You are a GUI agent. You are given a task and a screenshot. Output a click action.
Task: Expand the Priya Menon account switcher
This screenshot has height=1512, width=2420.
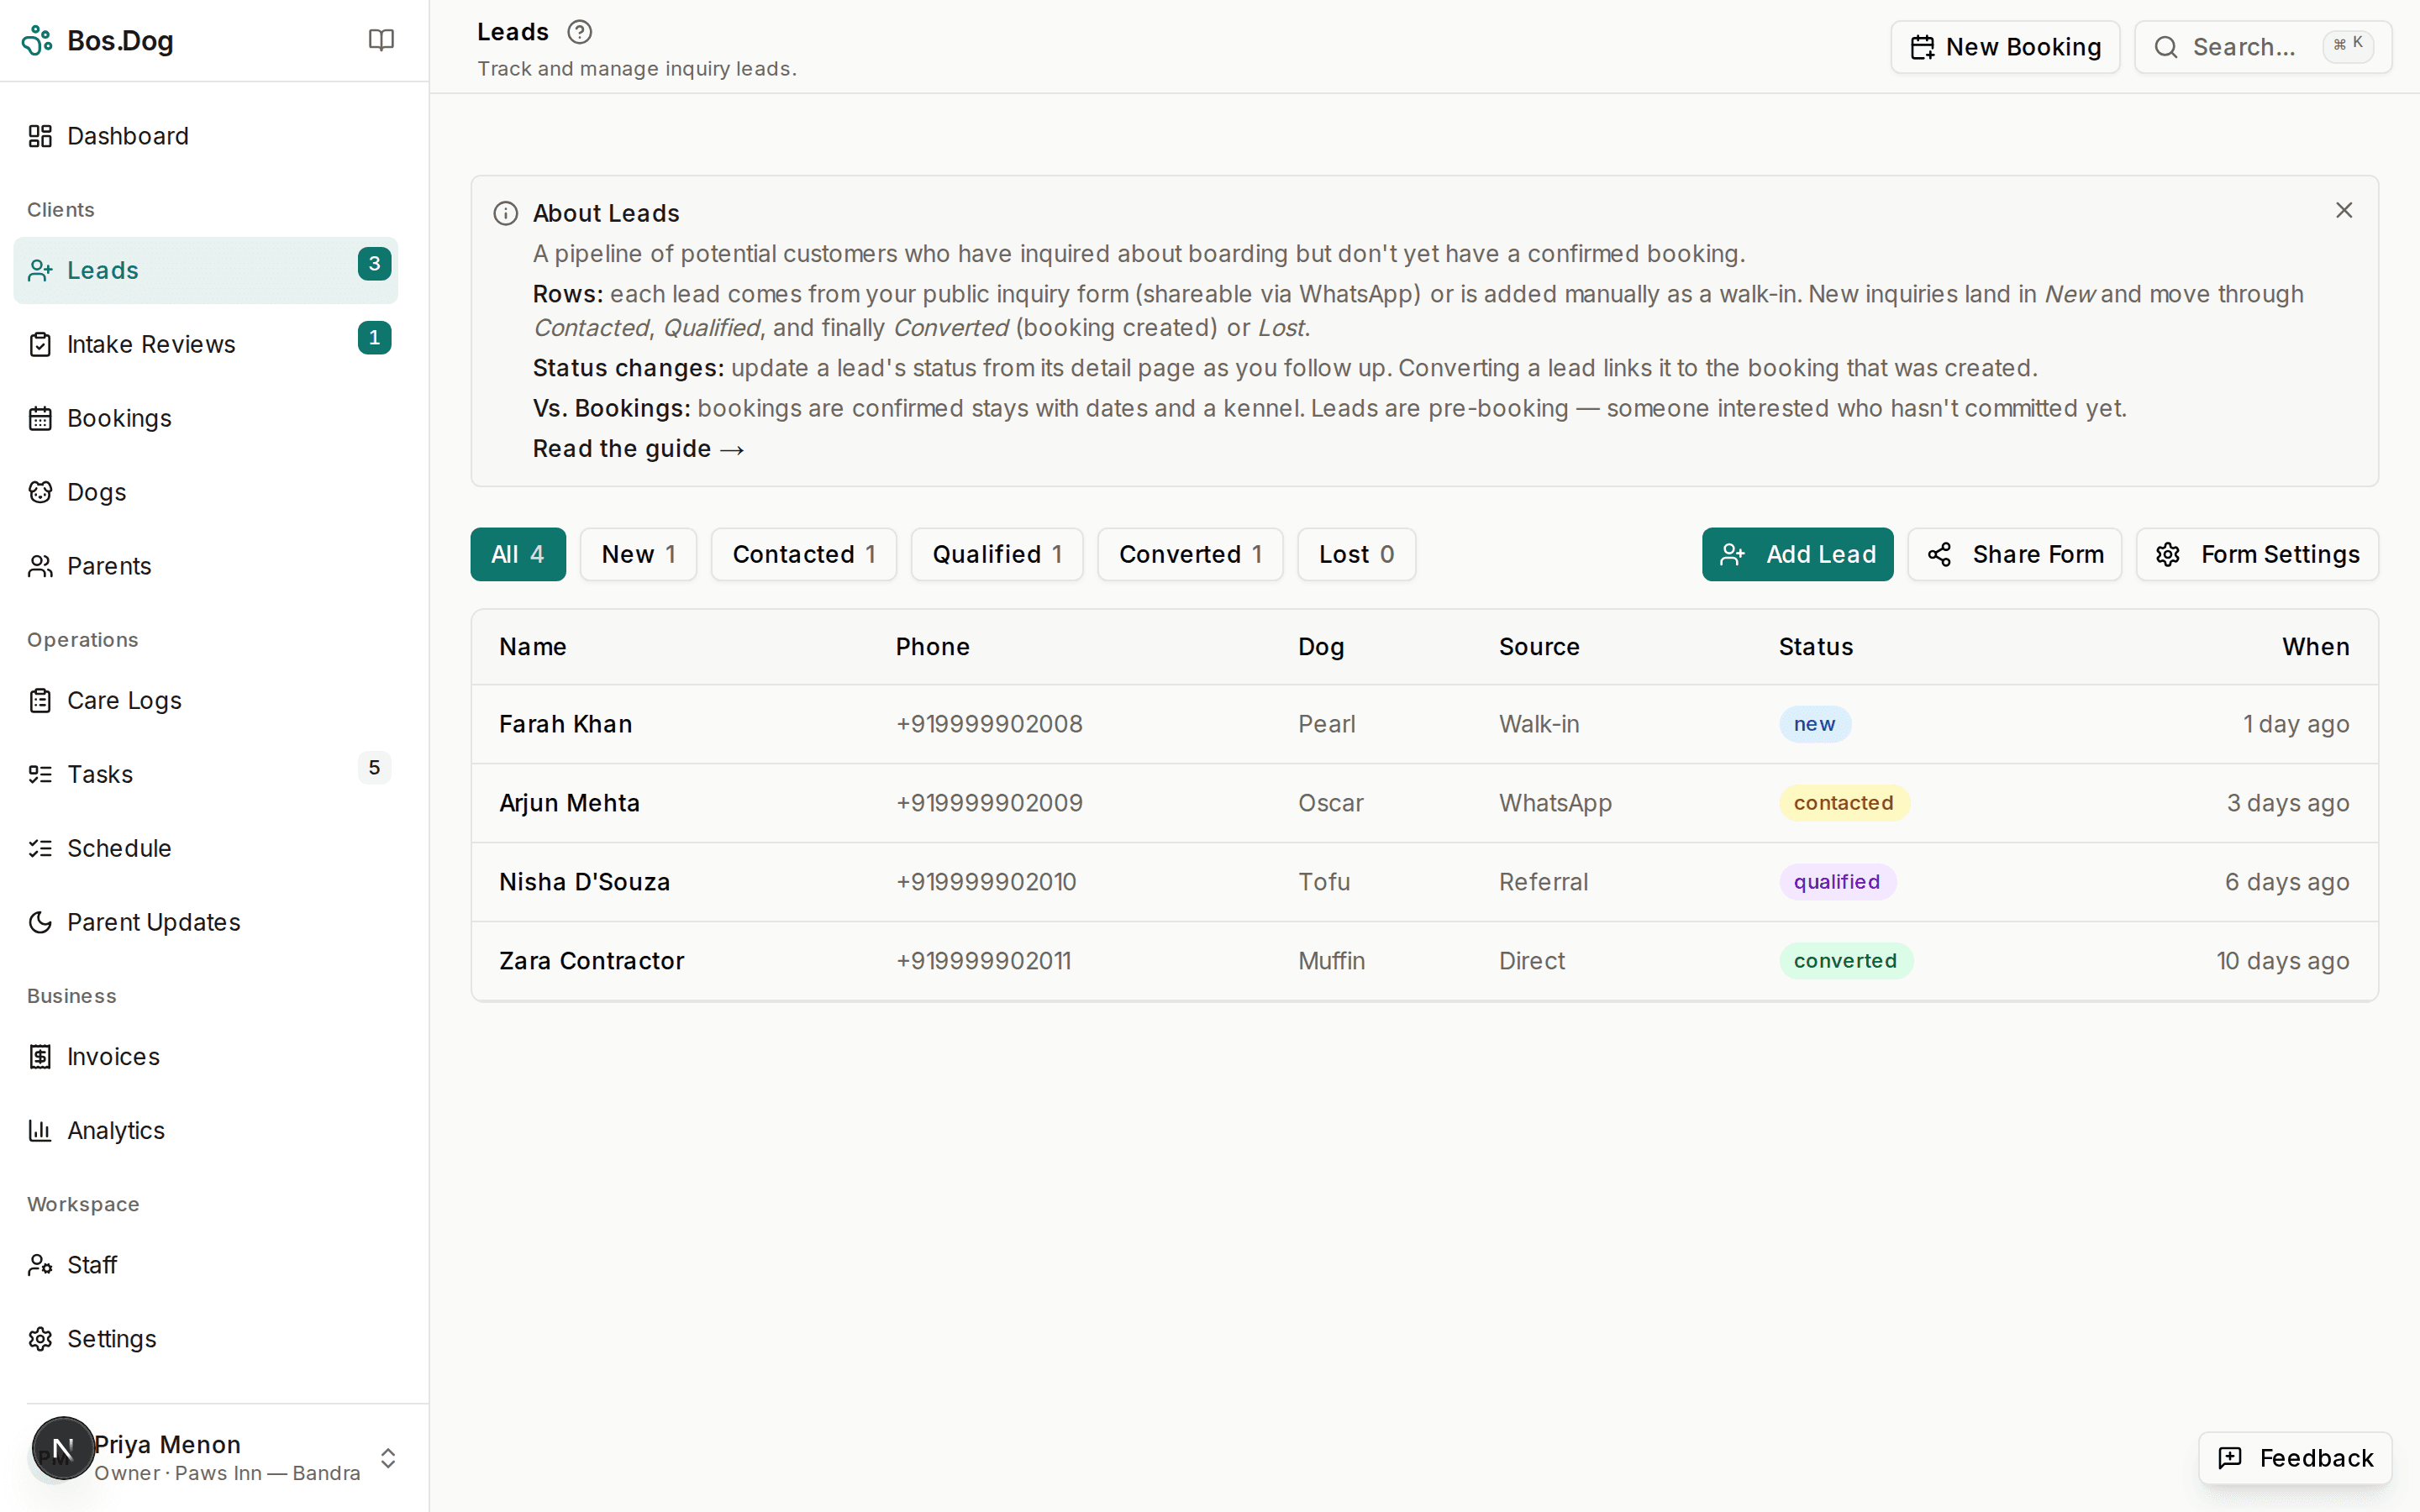click(x=388, y=1458)
